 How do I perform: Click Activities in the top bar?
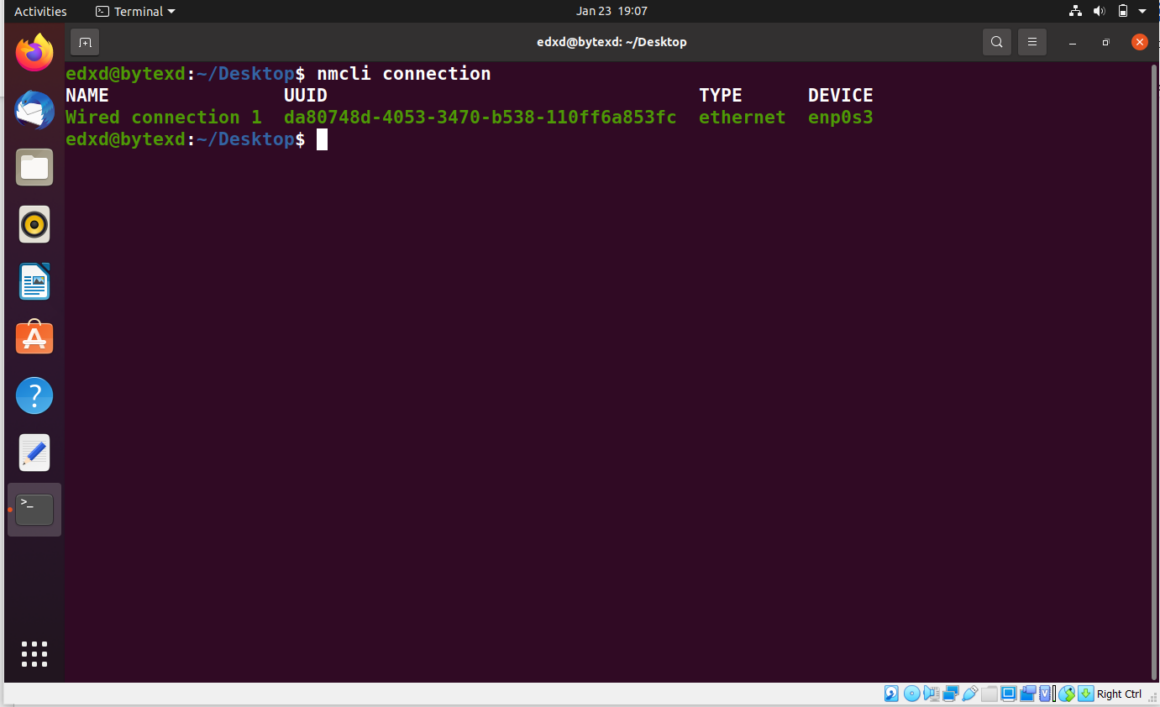coord(39,11)
